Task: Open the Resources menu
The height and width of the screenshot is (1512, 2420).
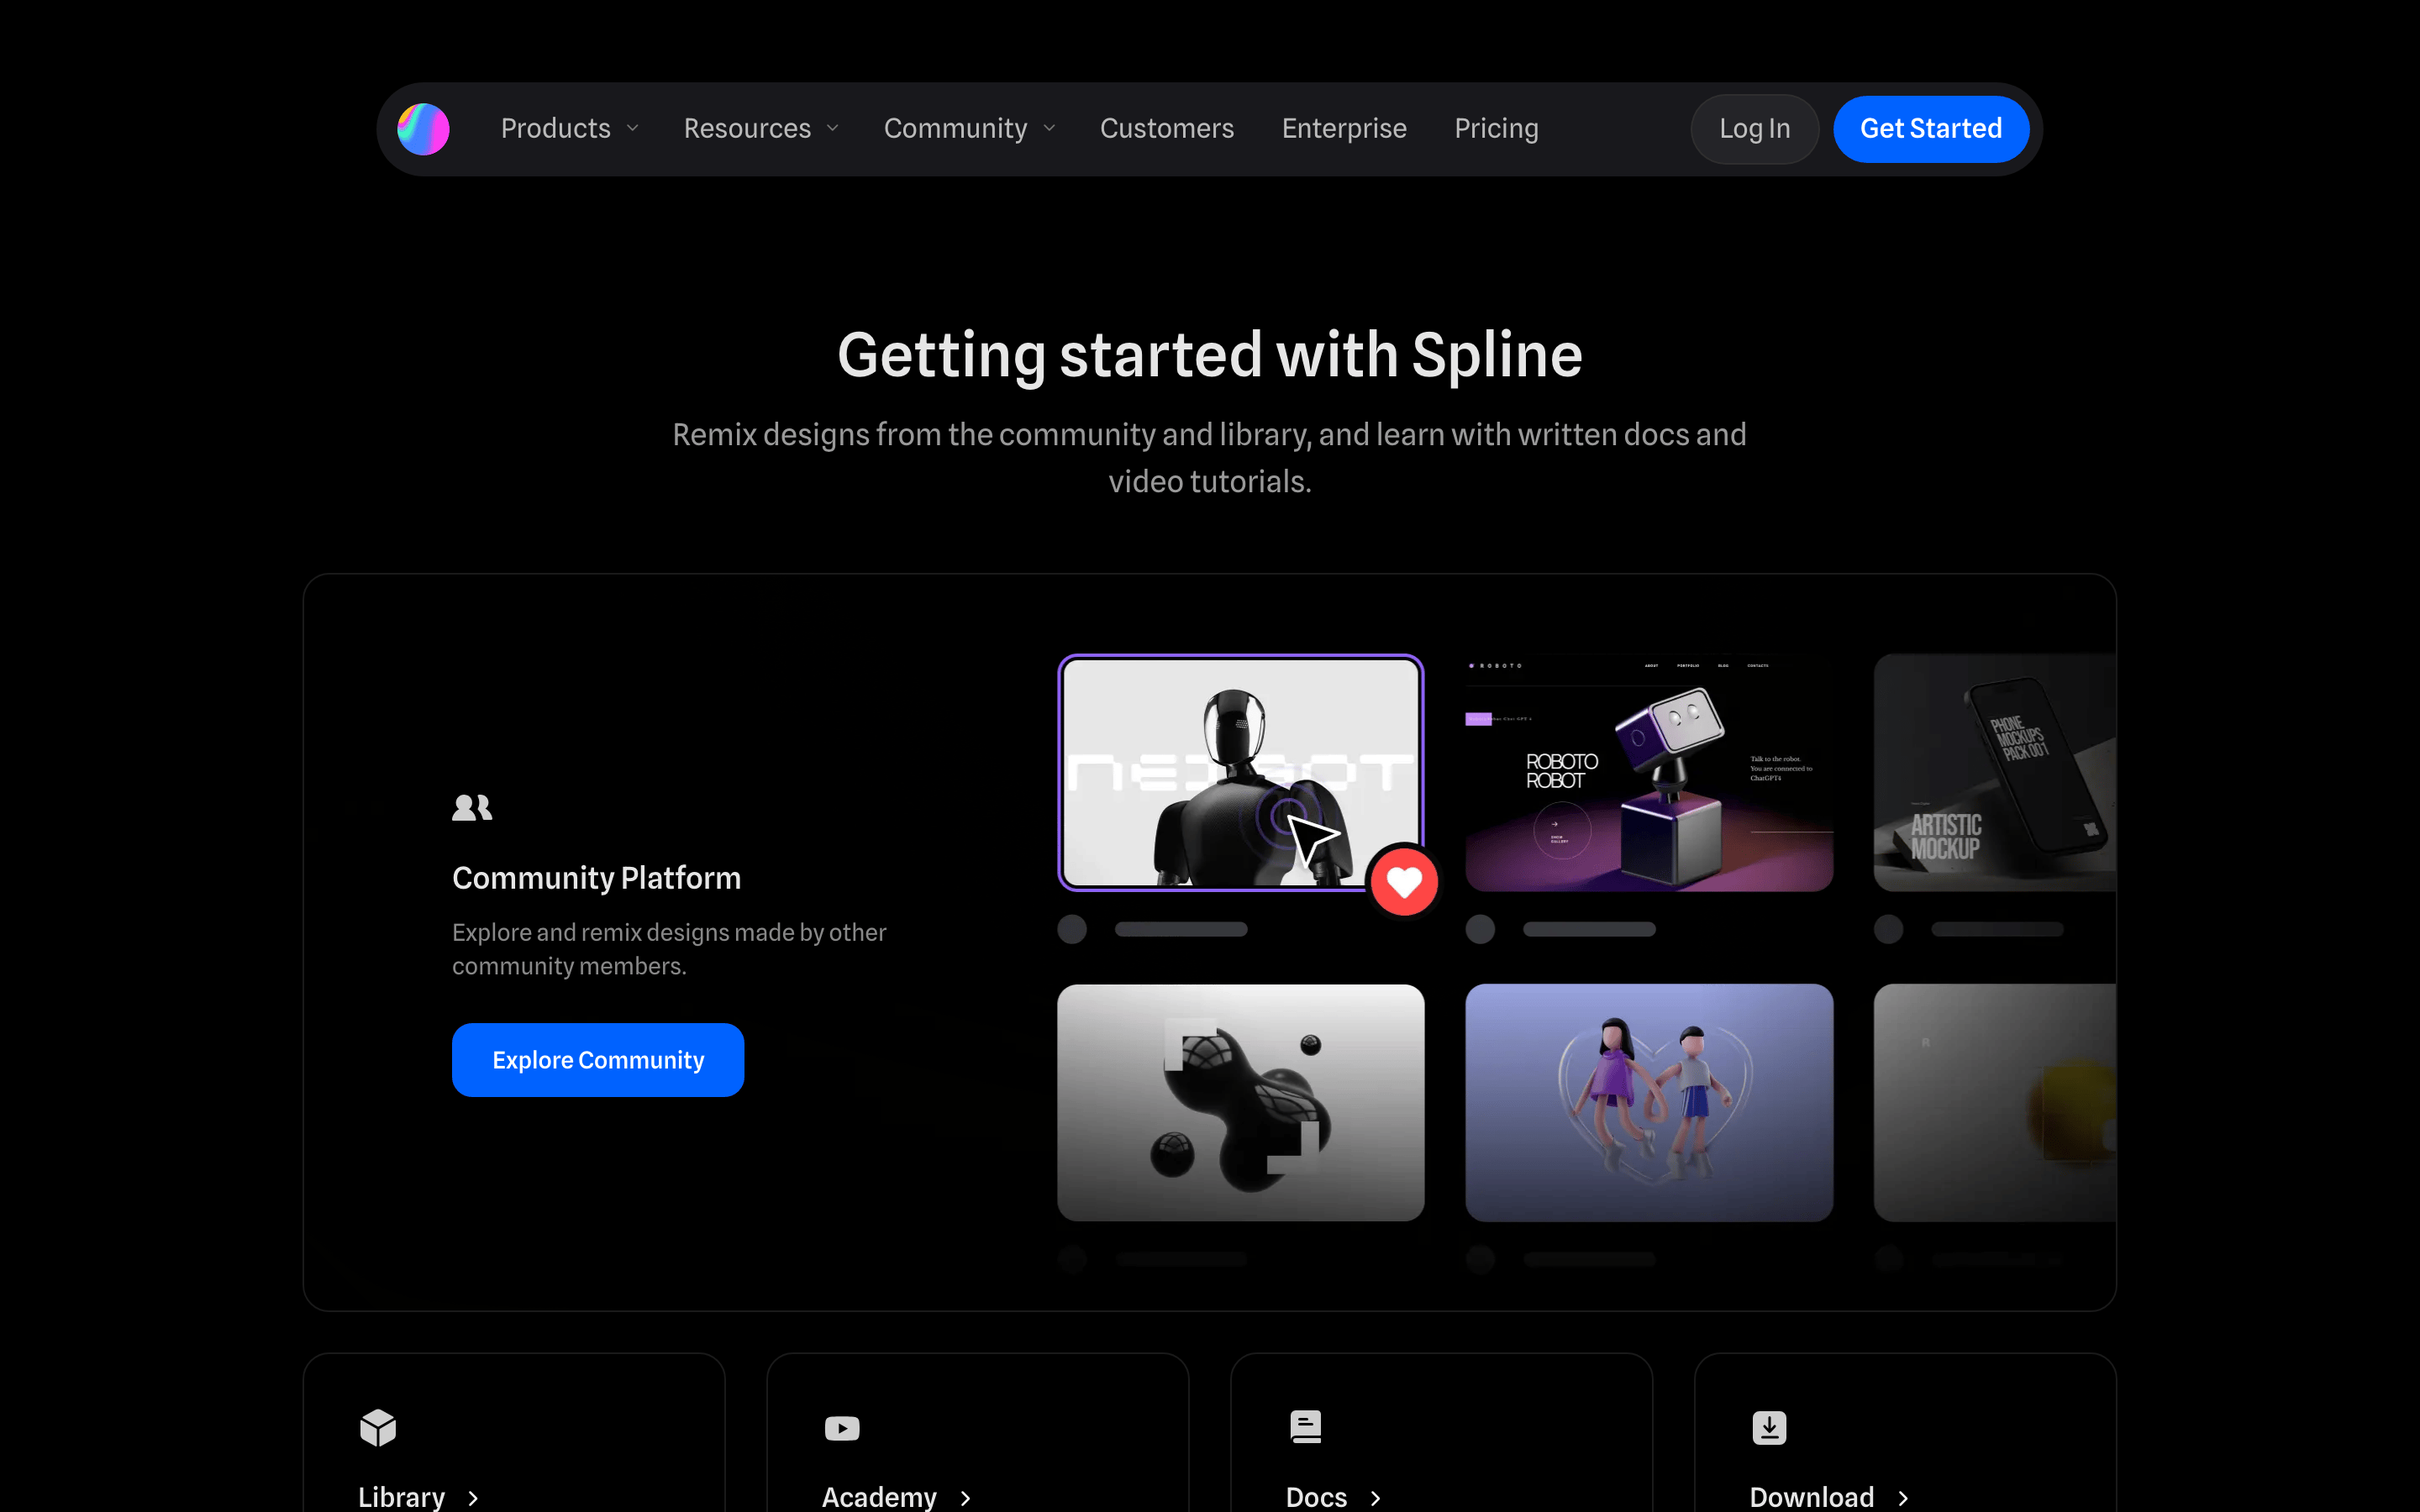Action: pyautogui.click(x=747, y=129)
